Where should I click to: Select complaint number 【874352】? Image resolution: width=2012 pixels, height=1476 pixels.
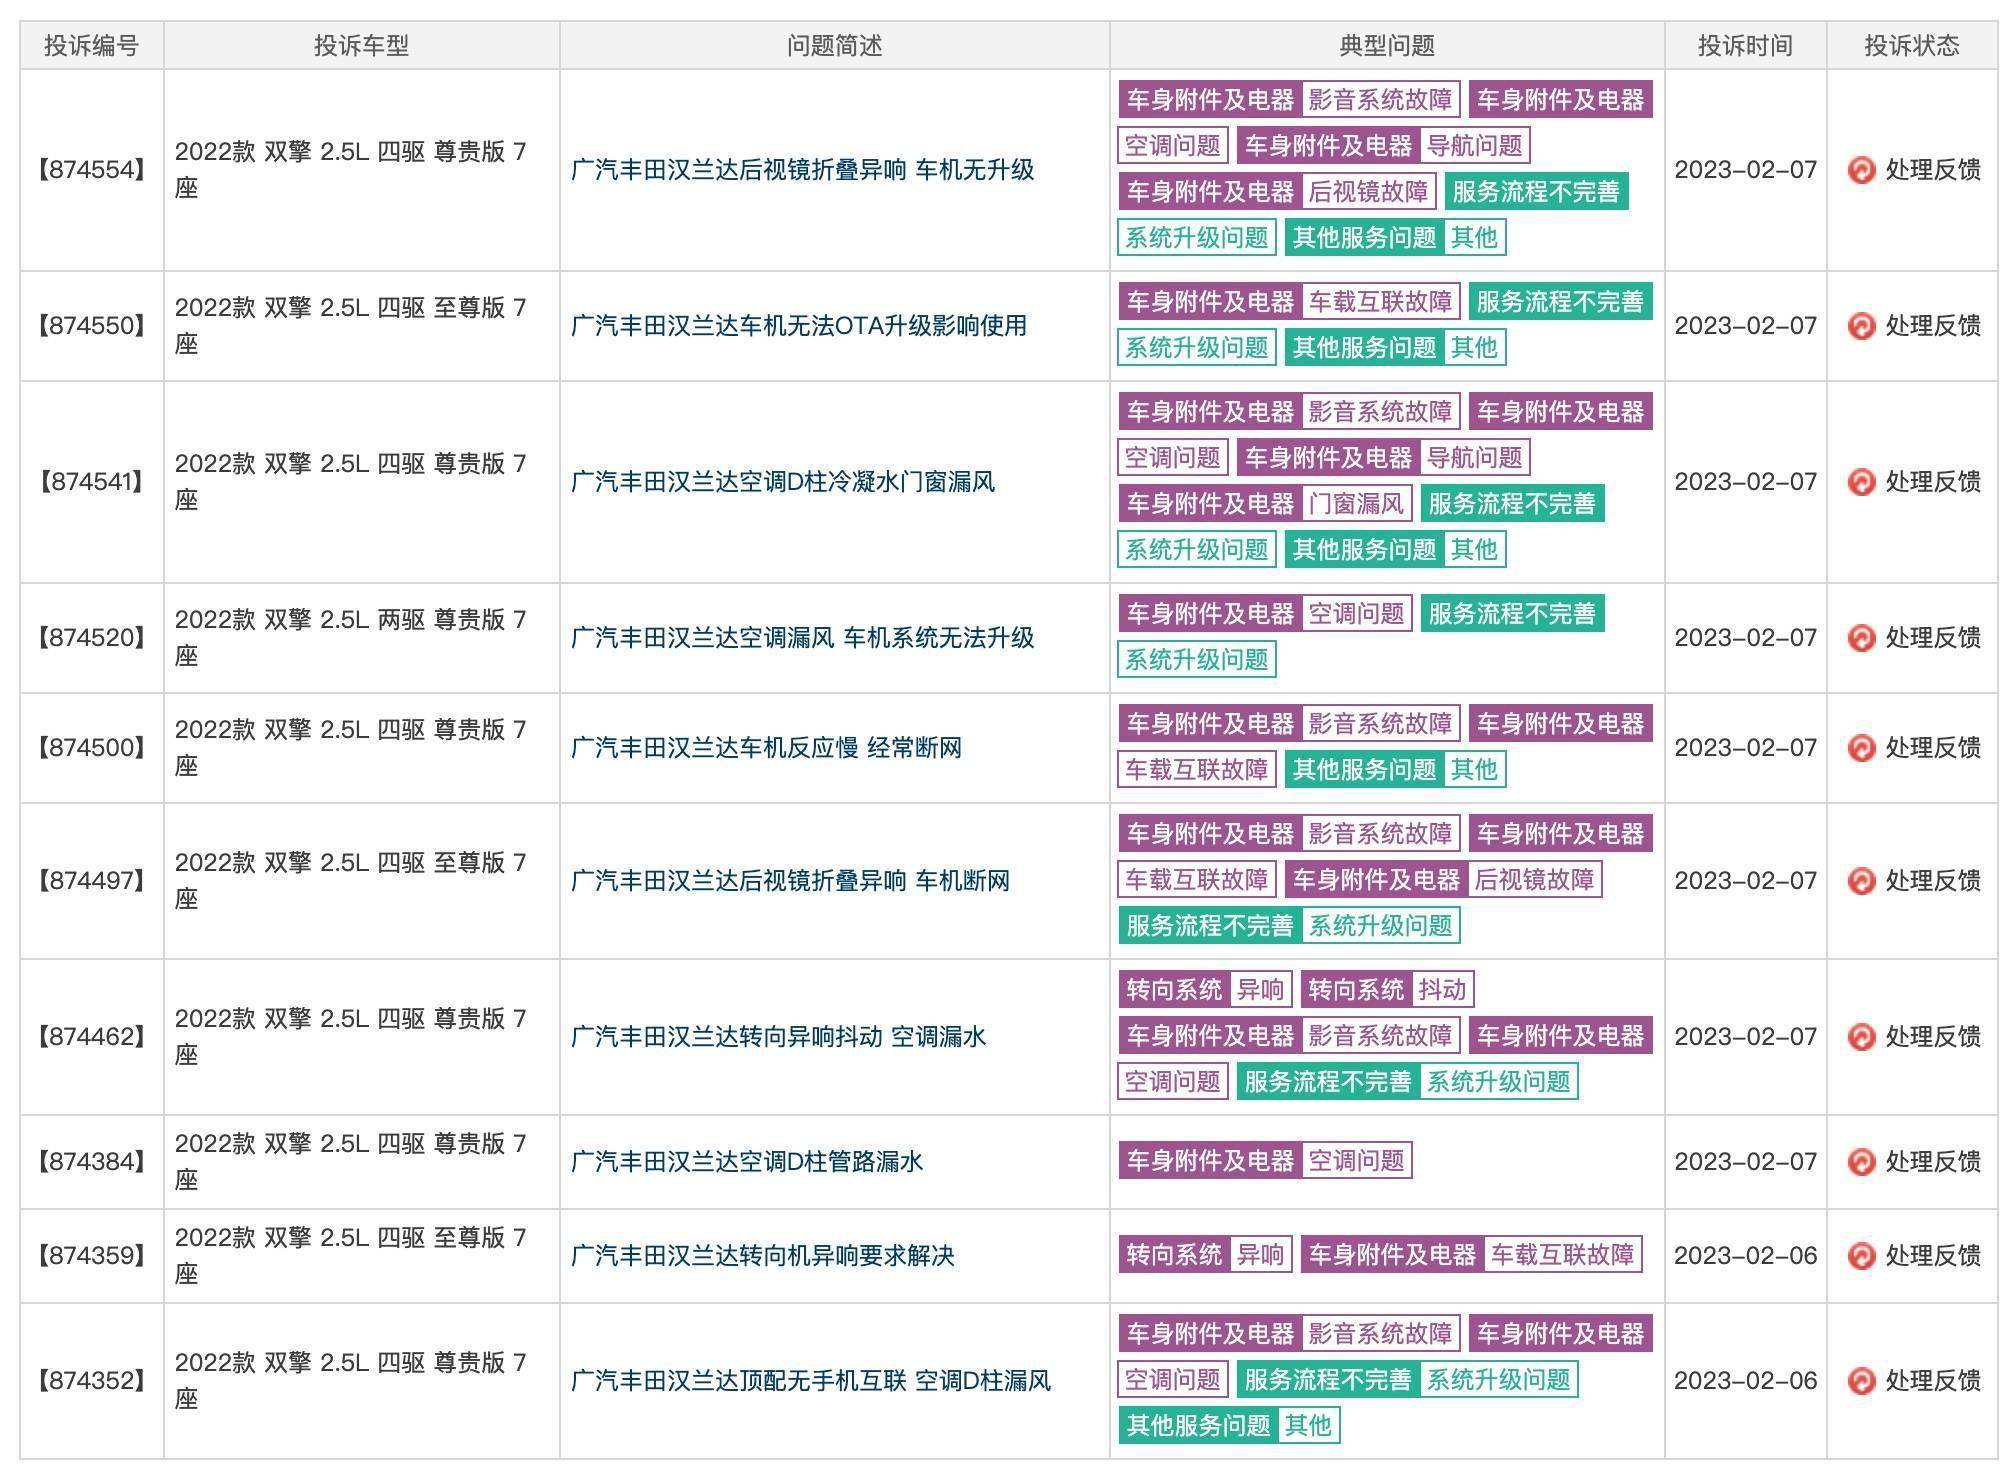click(x=92, y=1381)
